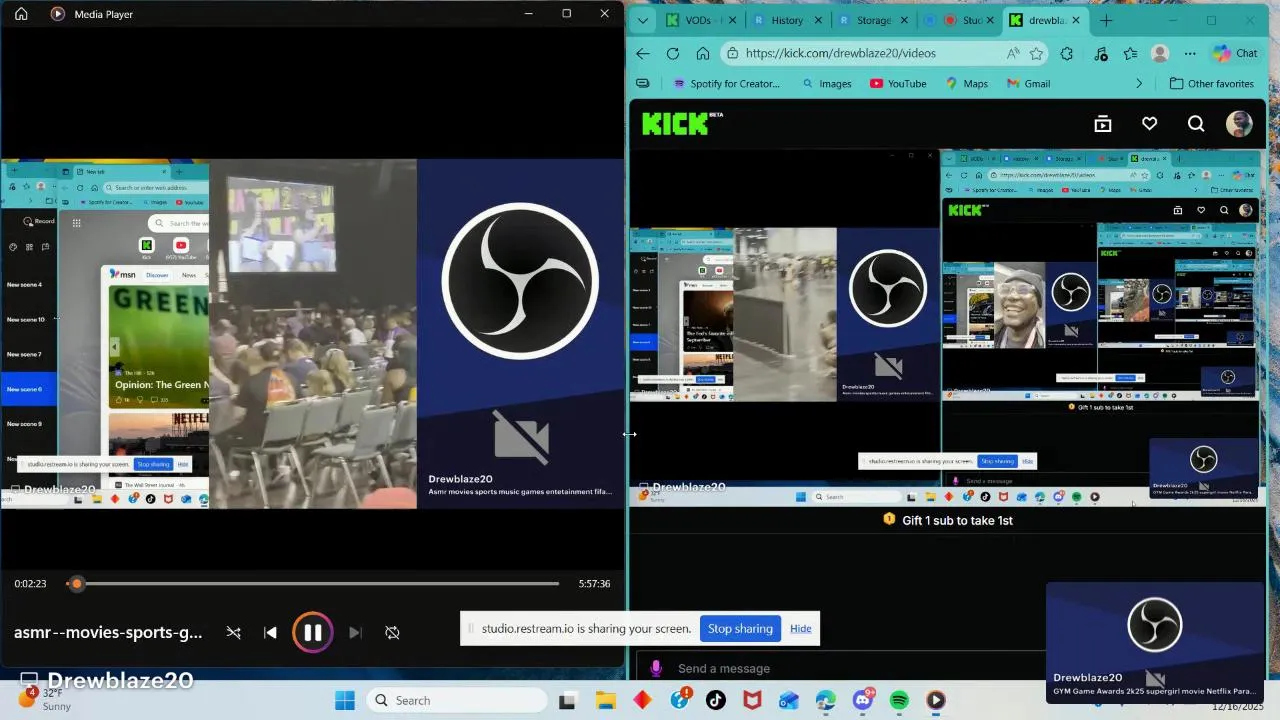This screenshot has height=720, width=1280.
Task: Open the Favorites list icon
Action: click(x=1130, y=54)
